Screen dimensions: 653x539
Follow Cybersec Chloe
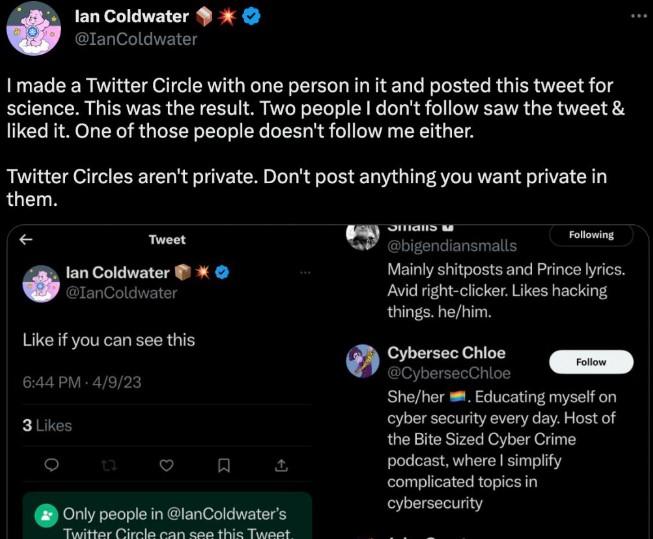[x=591, y=362]
